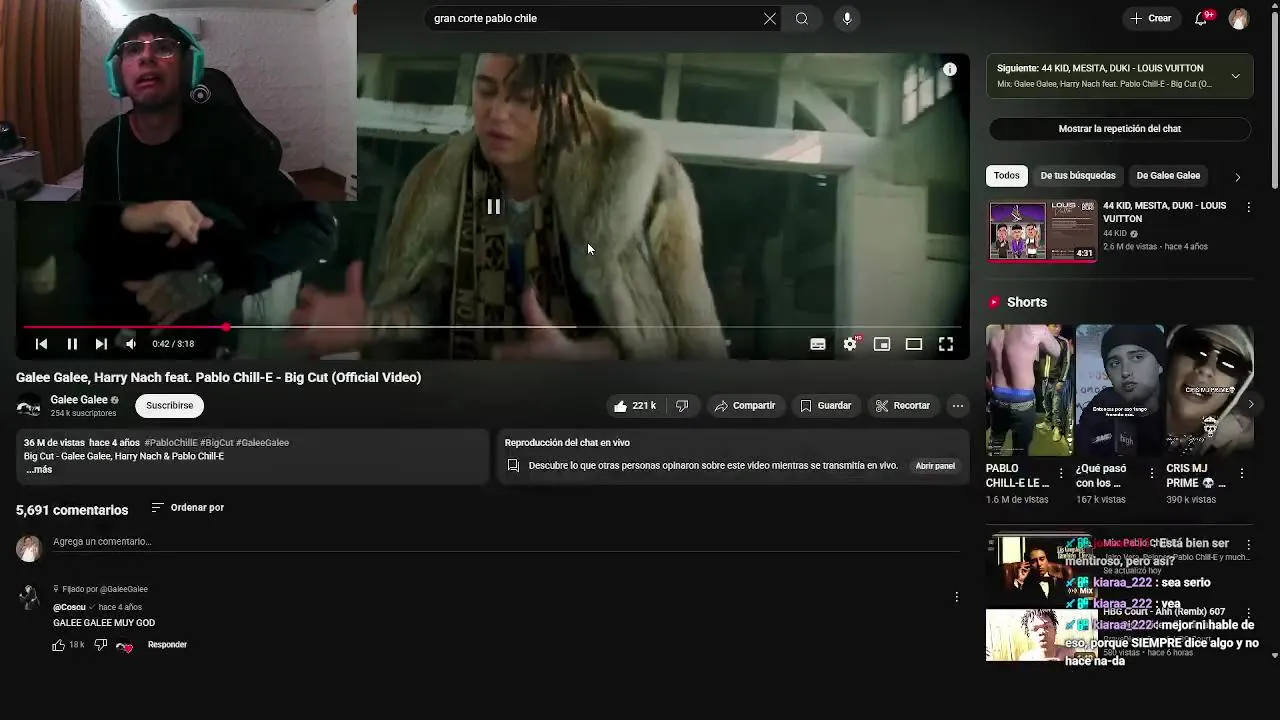Expand description with ...más

point(39,470)
